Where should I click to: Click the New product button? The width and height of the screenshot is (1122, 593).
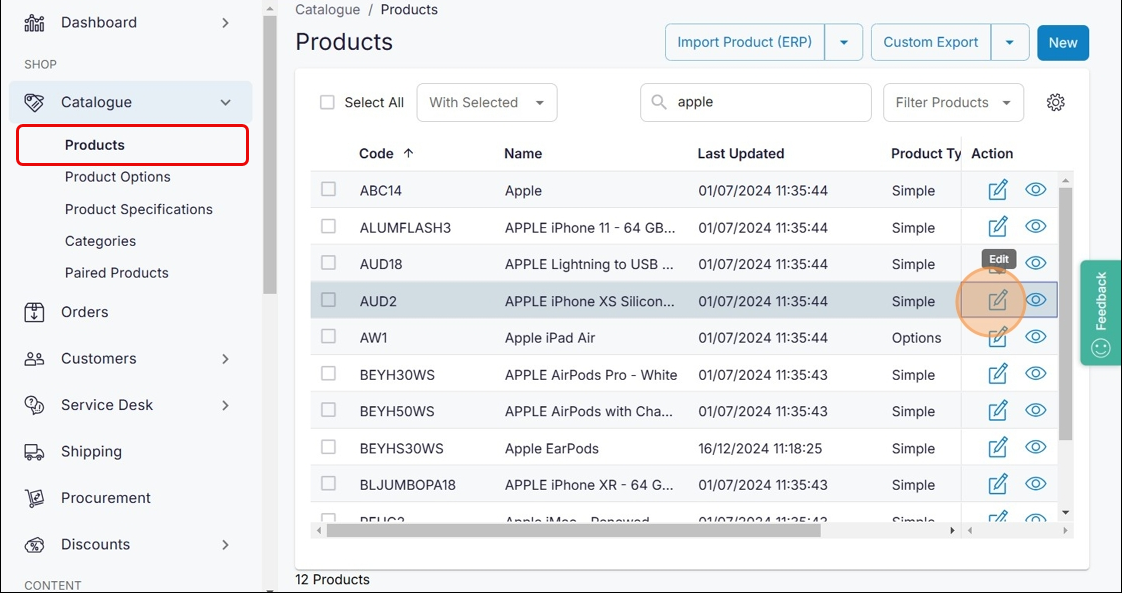(1062, 42)
